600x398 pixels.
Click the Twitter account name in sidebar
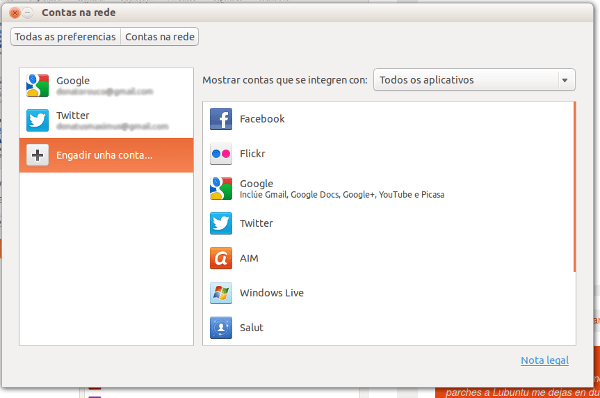[73, 116]
